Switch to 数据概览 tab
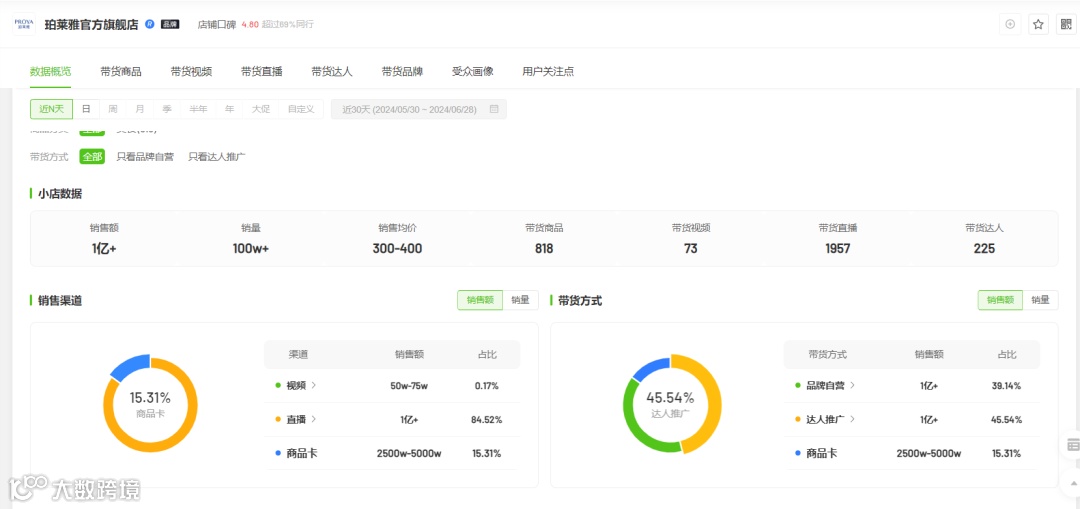The image size is (1080, 509). (x=50, y=71)
